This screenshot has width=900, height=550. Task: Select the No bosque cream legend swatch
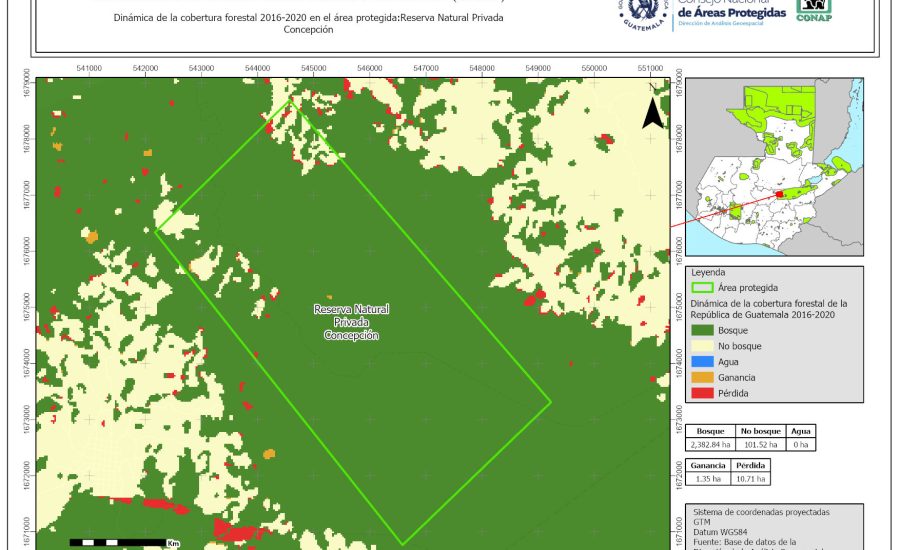pyautogui.click(x=703, y=345)
